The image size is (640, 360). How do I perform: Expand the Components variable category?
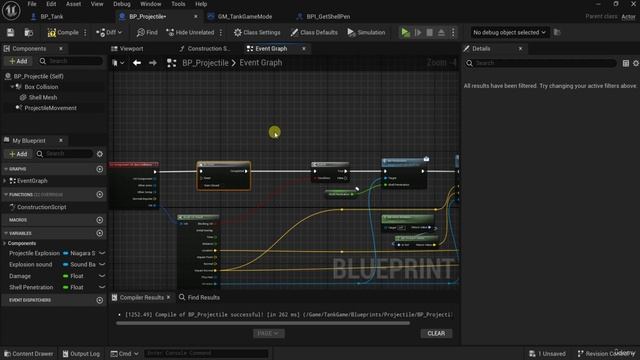click(x=4, y=243)
